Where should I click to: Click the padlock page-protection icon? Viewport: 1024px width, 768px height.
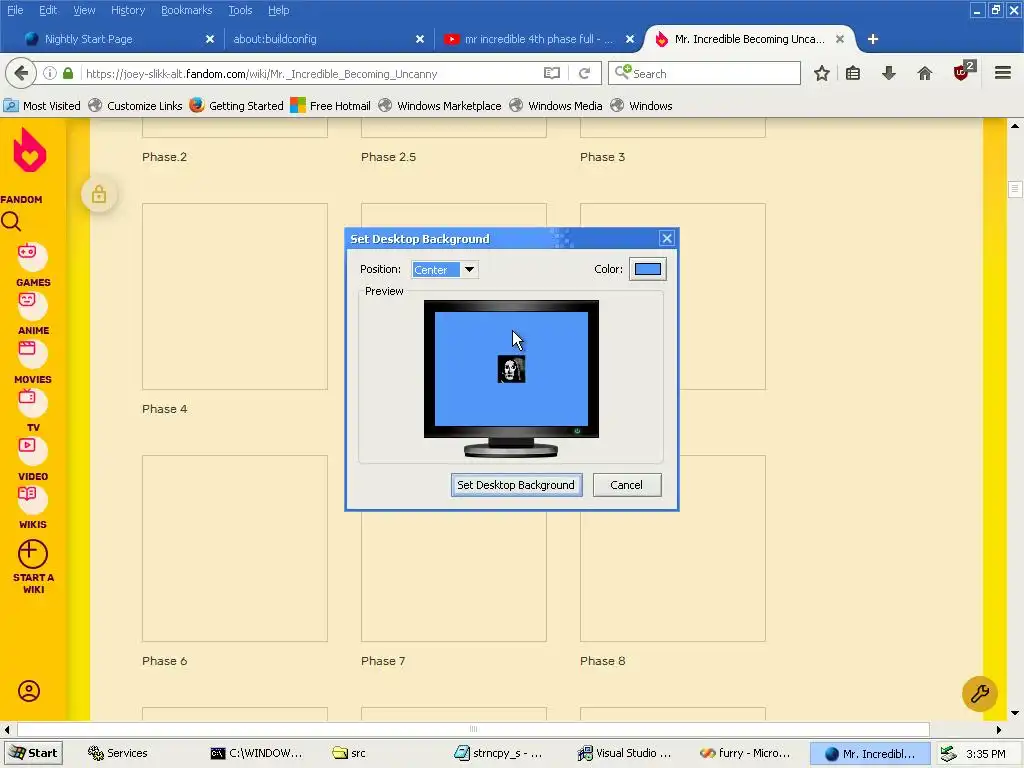tap(99, 195)
